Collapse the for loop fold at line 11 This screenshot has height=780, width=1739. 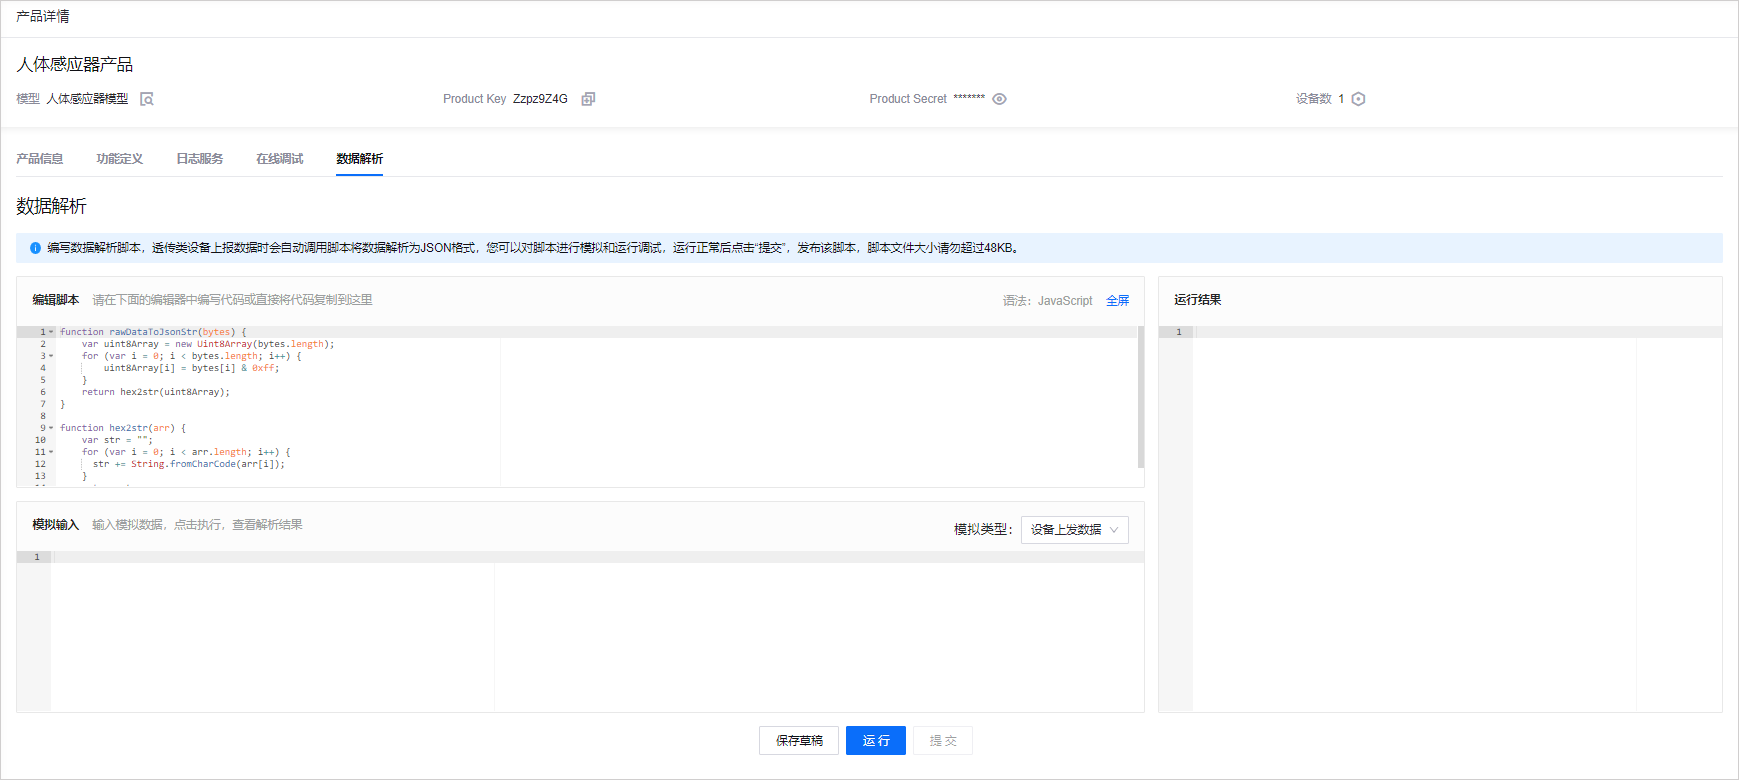pos(51,452)
